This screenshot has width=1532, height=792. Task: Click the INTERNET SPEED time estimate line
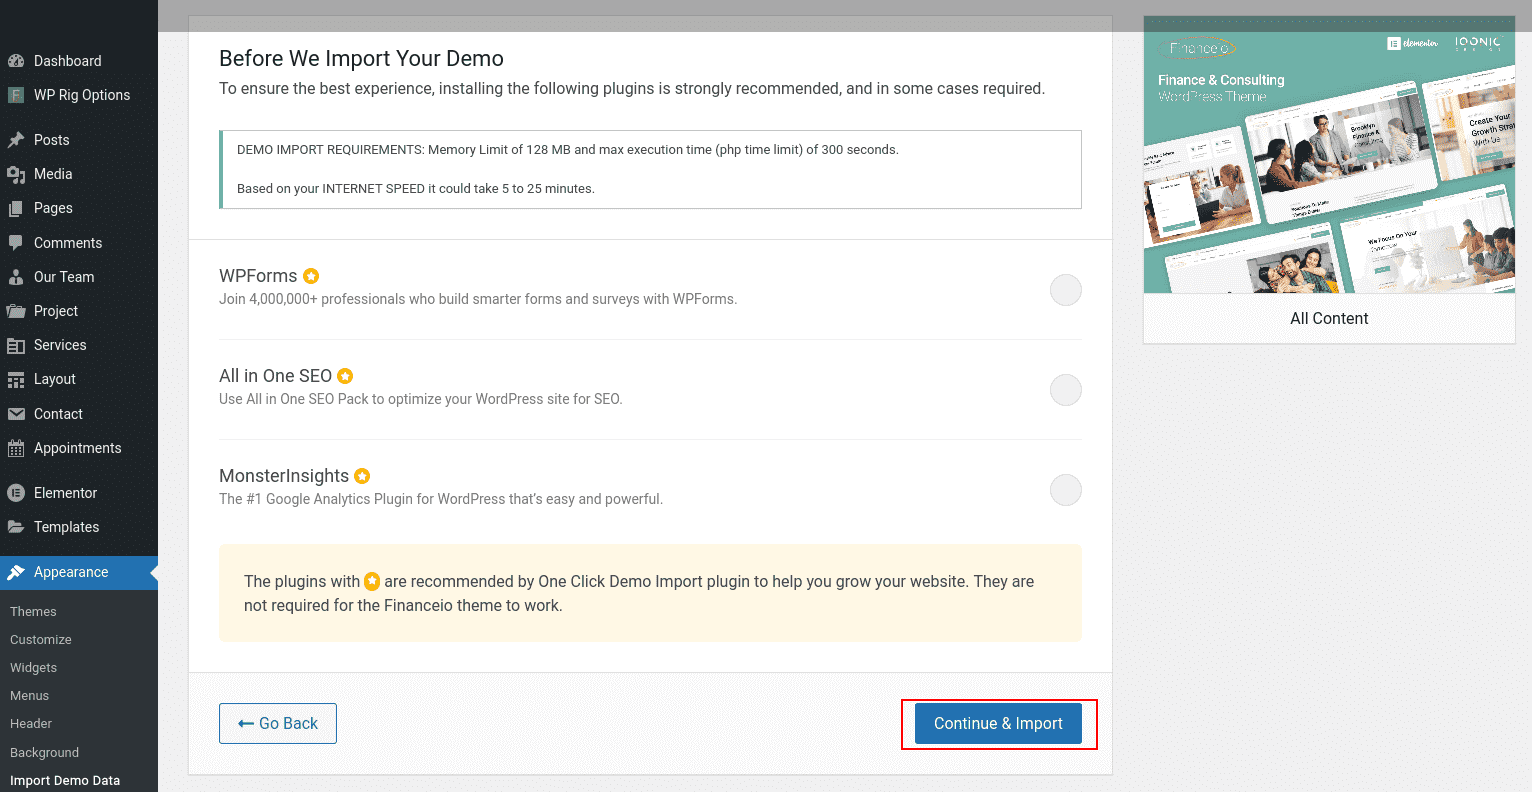tap(416, 188)
